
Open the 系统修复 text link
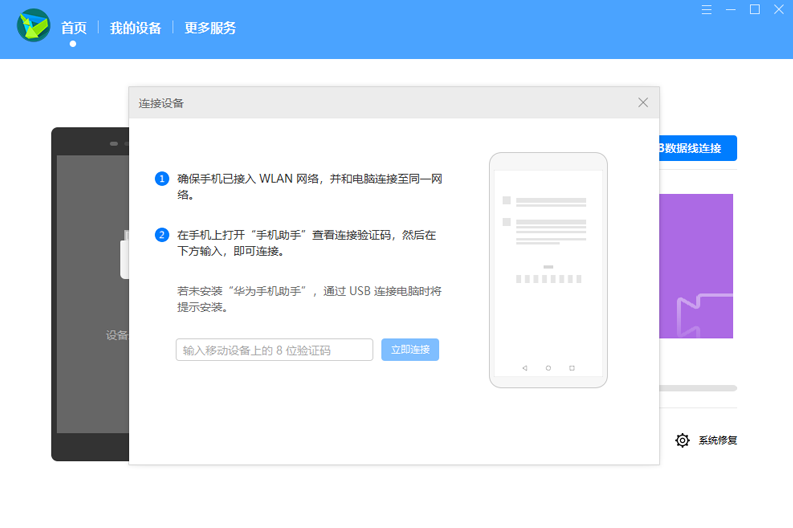(718, 440)
